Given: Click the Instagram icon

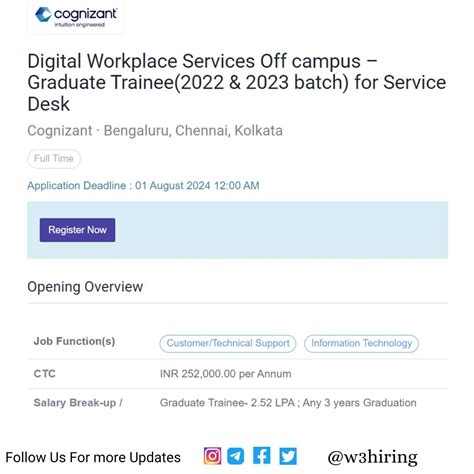Looking at the screenshot, I should coord(212,456).
